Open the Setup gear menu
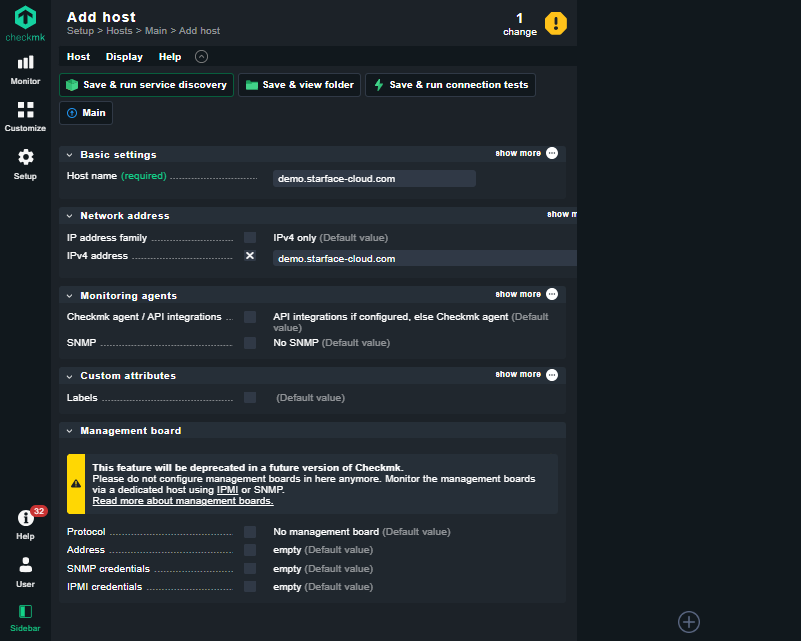The width and height of the screenshot is (801, 641). tap(25, 164)
